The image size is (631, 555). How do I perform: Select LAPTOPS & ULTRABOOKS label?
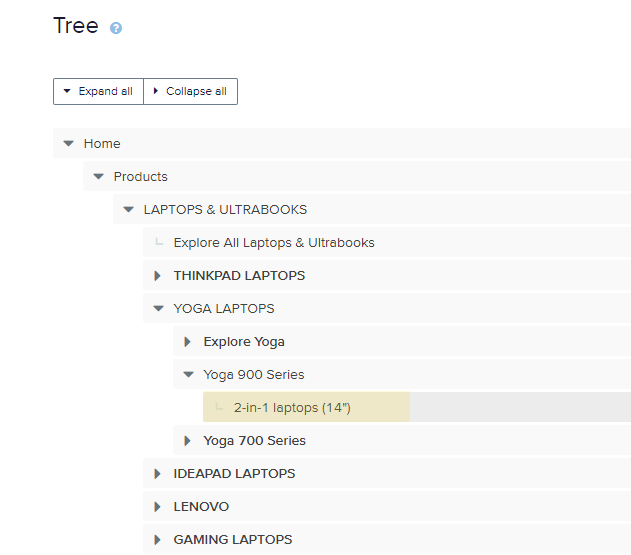[x=225, y=210]
